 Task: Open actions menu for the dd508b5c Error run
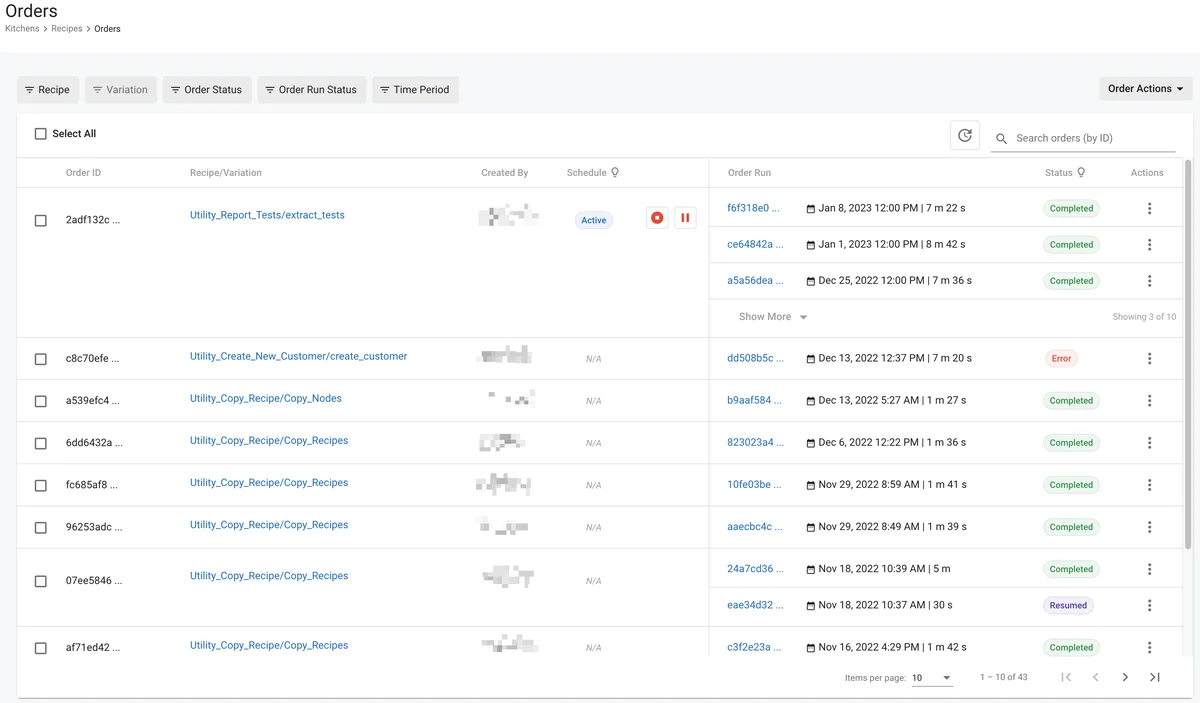pos(1149,357)
